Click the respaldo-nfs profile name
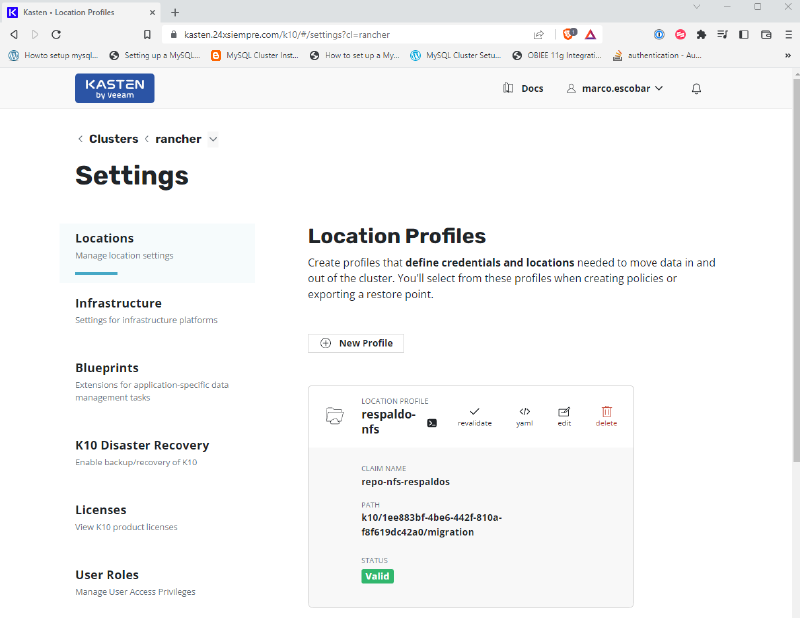Viewport: 800px width, 618px height. [388, 422]
